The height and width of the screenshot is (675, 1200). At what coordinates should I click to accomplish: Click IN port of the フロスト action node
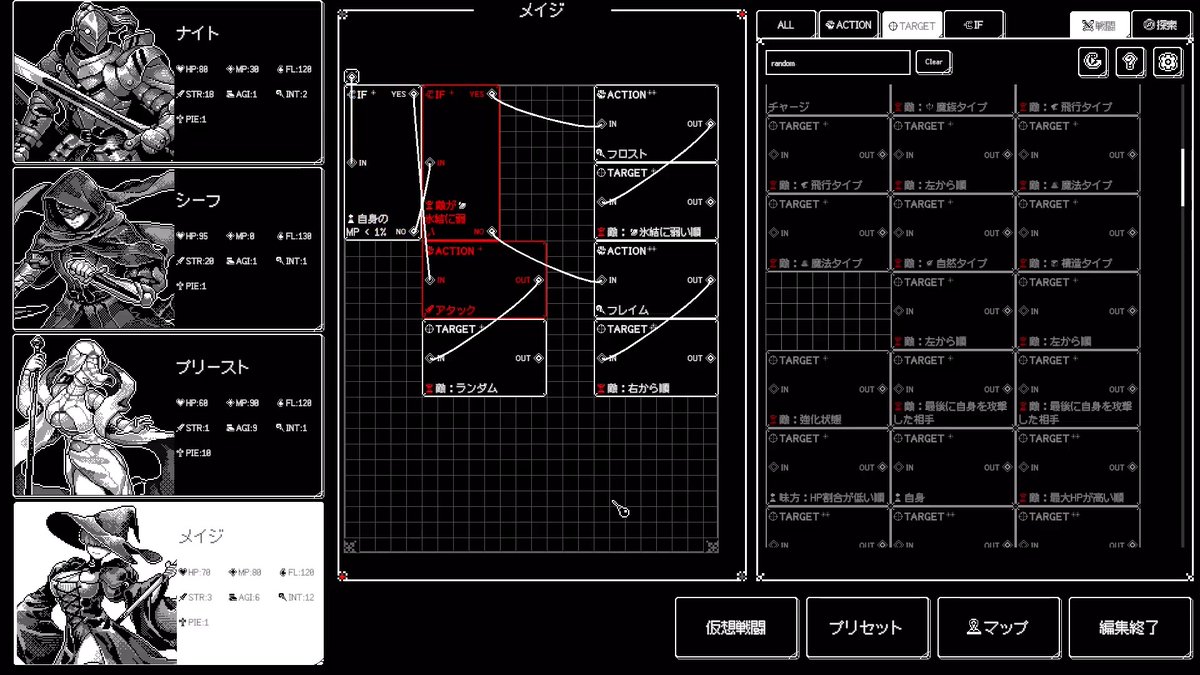tap(601, 124)
